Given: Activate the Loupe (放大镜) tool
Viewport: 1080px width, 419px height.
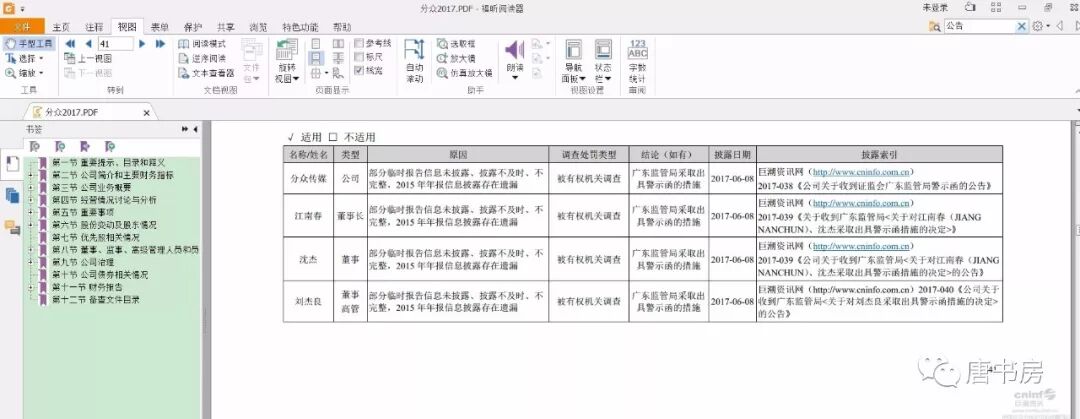Looking at the screenshot, I should (x=456, y=58).
